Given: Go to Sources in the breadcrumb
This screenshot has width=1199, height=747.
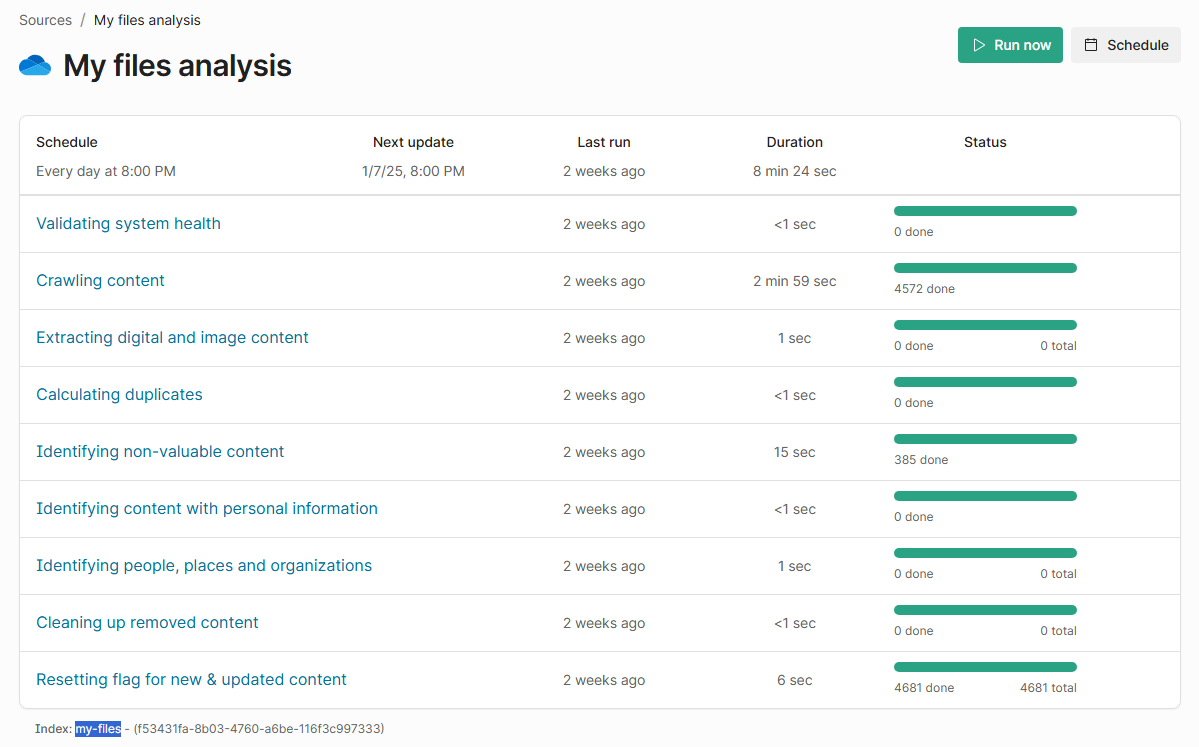Looking at the screenshot, I should (x=45, y=20).
